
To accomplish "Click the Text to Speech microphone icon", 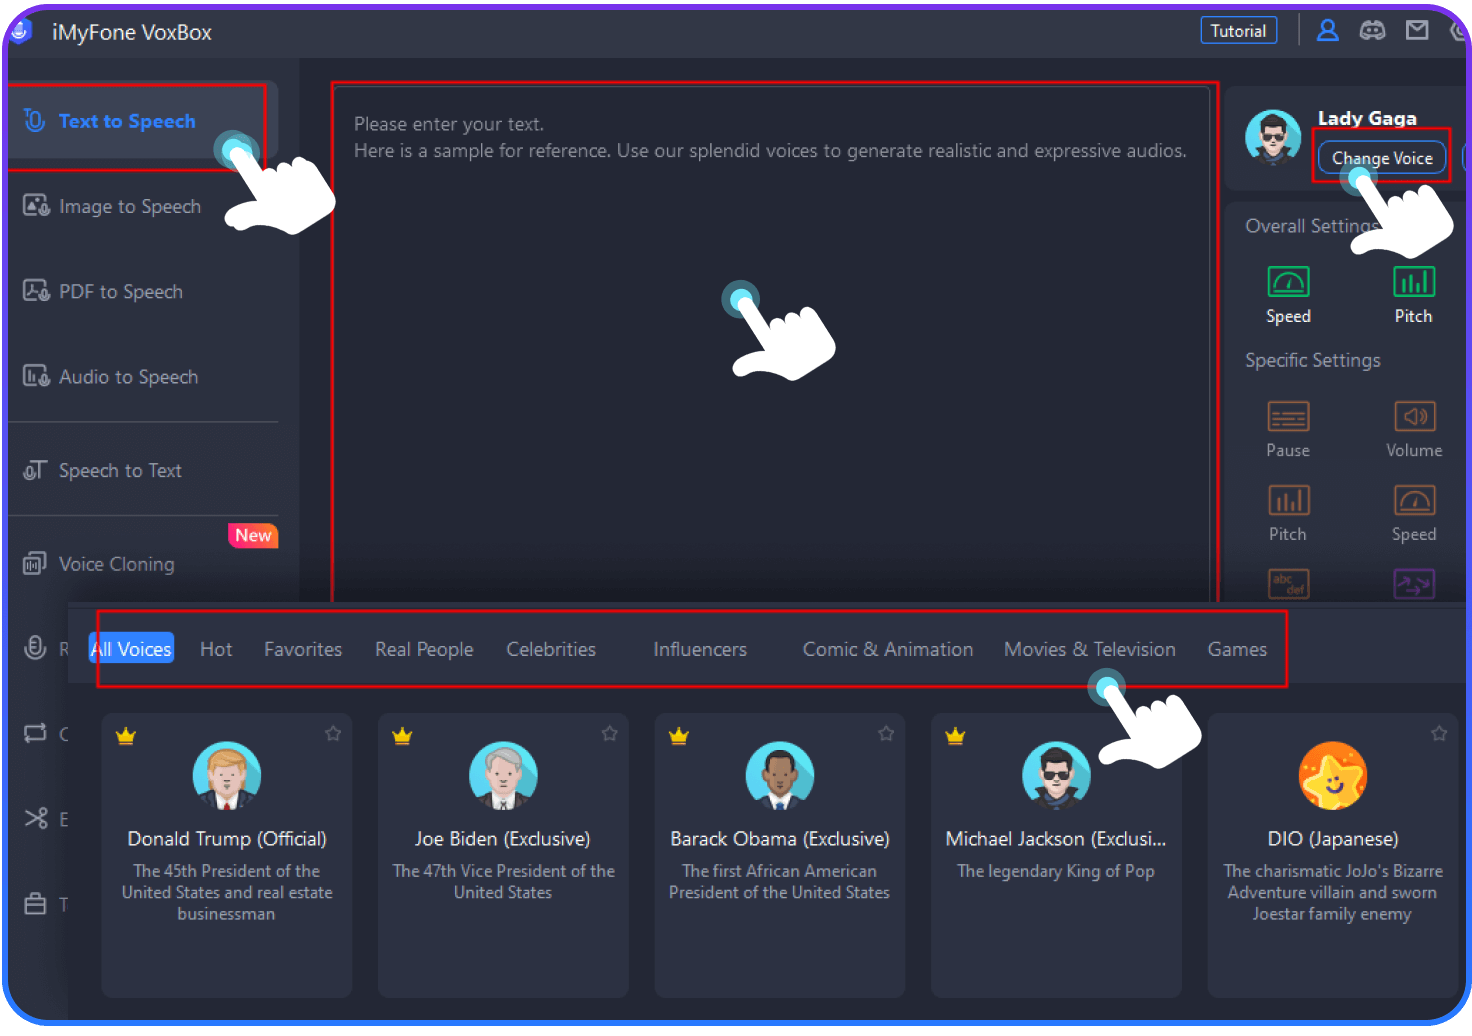I will click(35, 121).
